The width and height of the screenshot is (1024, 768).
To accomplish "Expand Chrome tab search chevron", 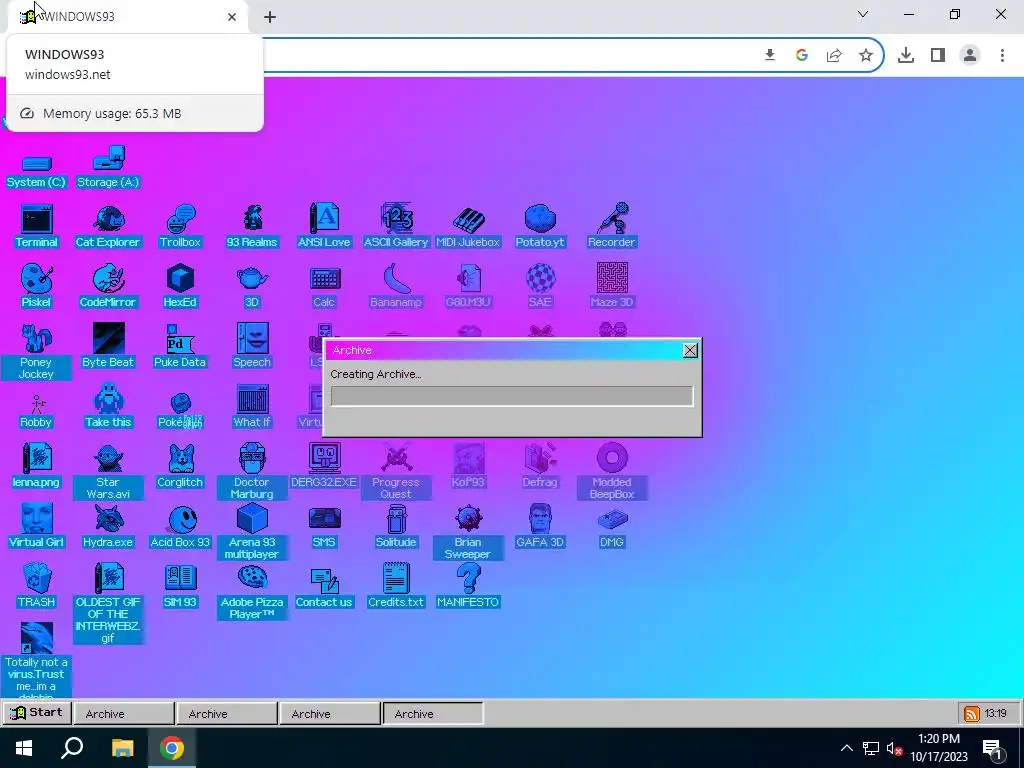I will click(863, 14).
